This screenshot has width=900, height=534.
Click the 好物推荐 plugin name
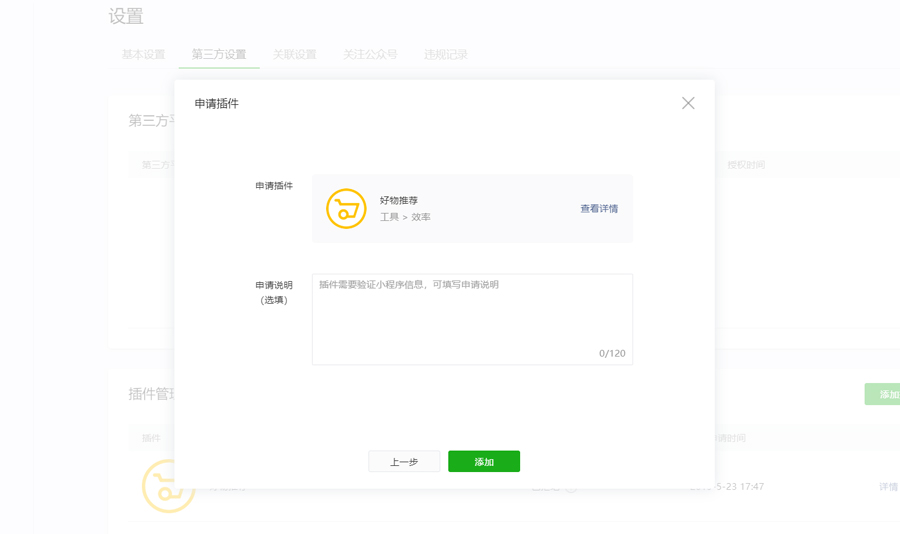[399, 200]
